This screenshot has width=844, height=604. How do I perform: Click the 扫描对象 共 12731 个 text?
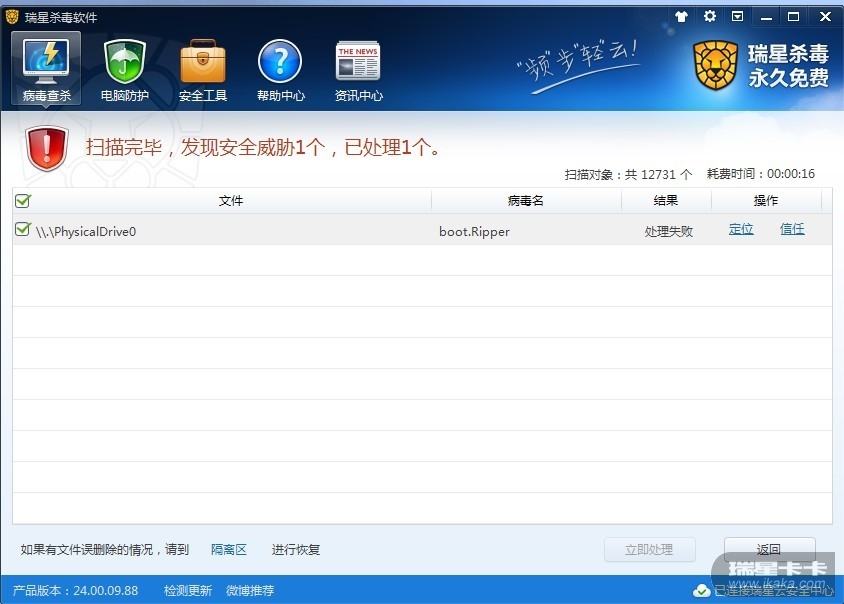[x=628, y=174]
